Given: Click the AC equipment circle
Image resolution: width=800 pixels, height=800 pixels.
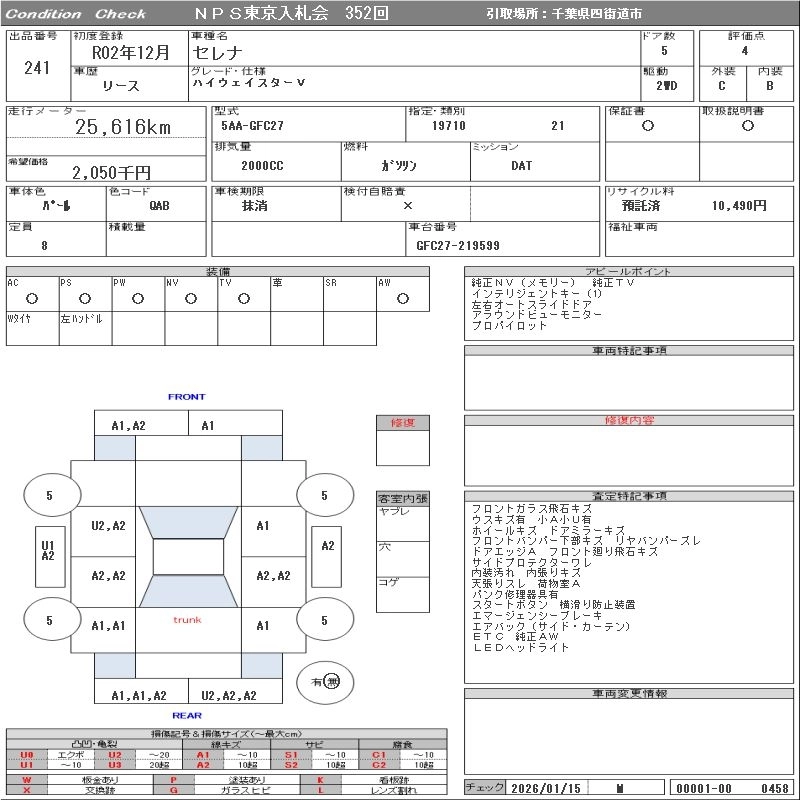Looking at the screenshot, I should tap(32, 298).
